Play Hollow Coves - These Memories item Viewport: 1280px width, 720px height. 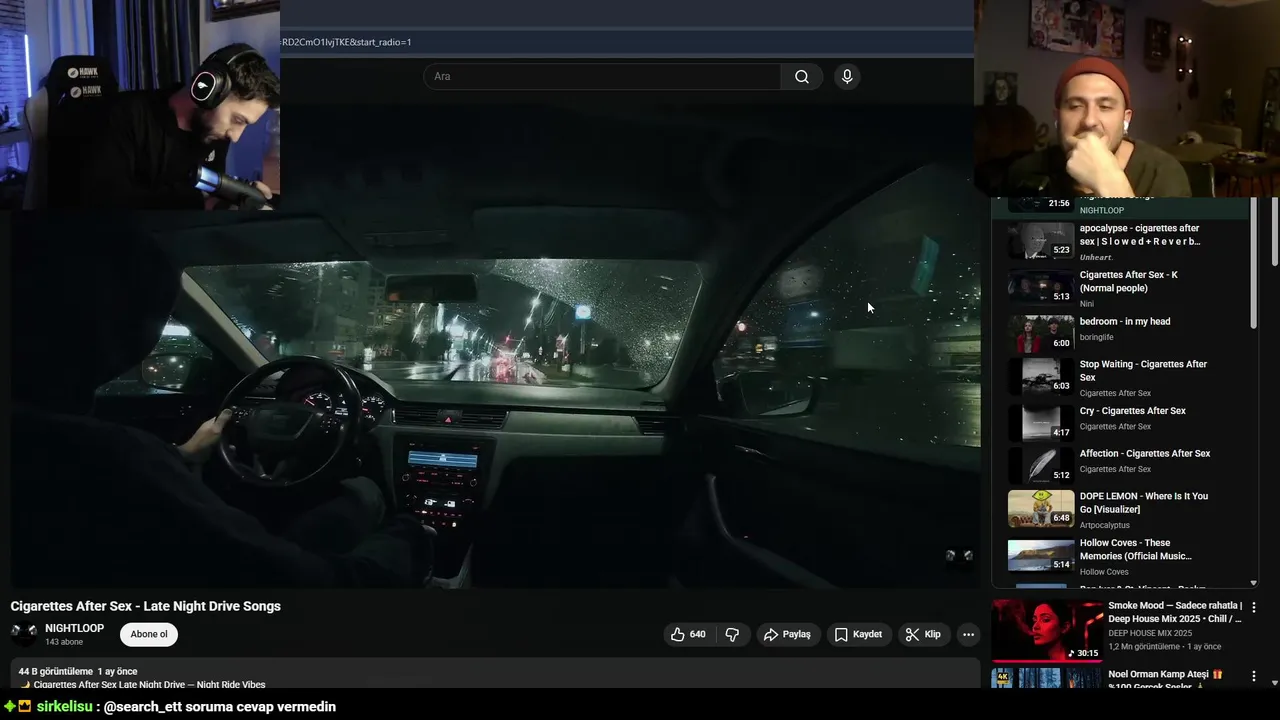click(1120, 556)
